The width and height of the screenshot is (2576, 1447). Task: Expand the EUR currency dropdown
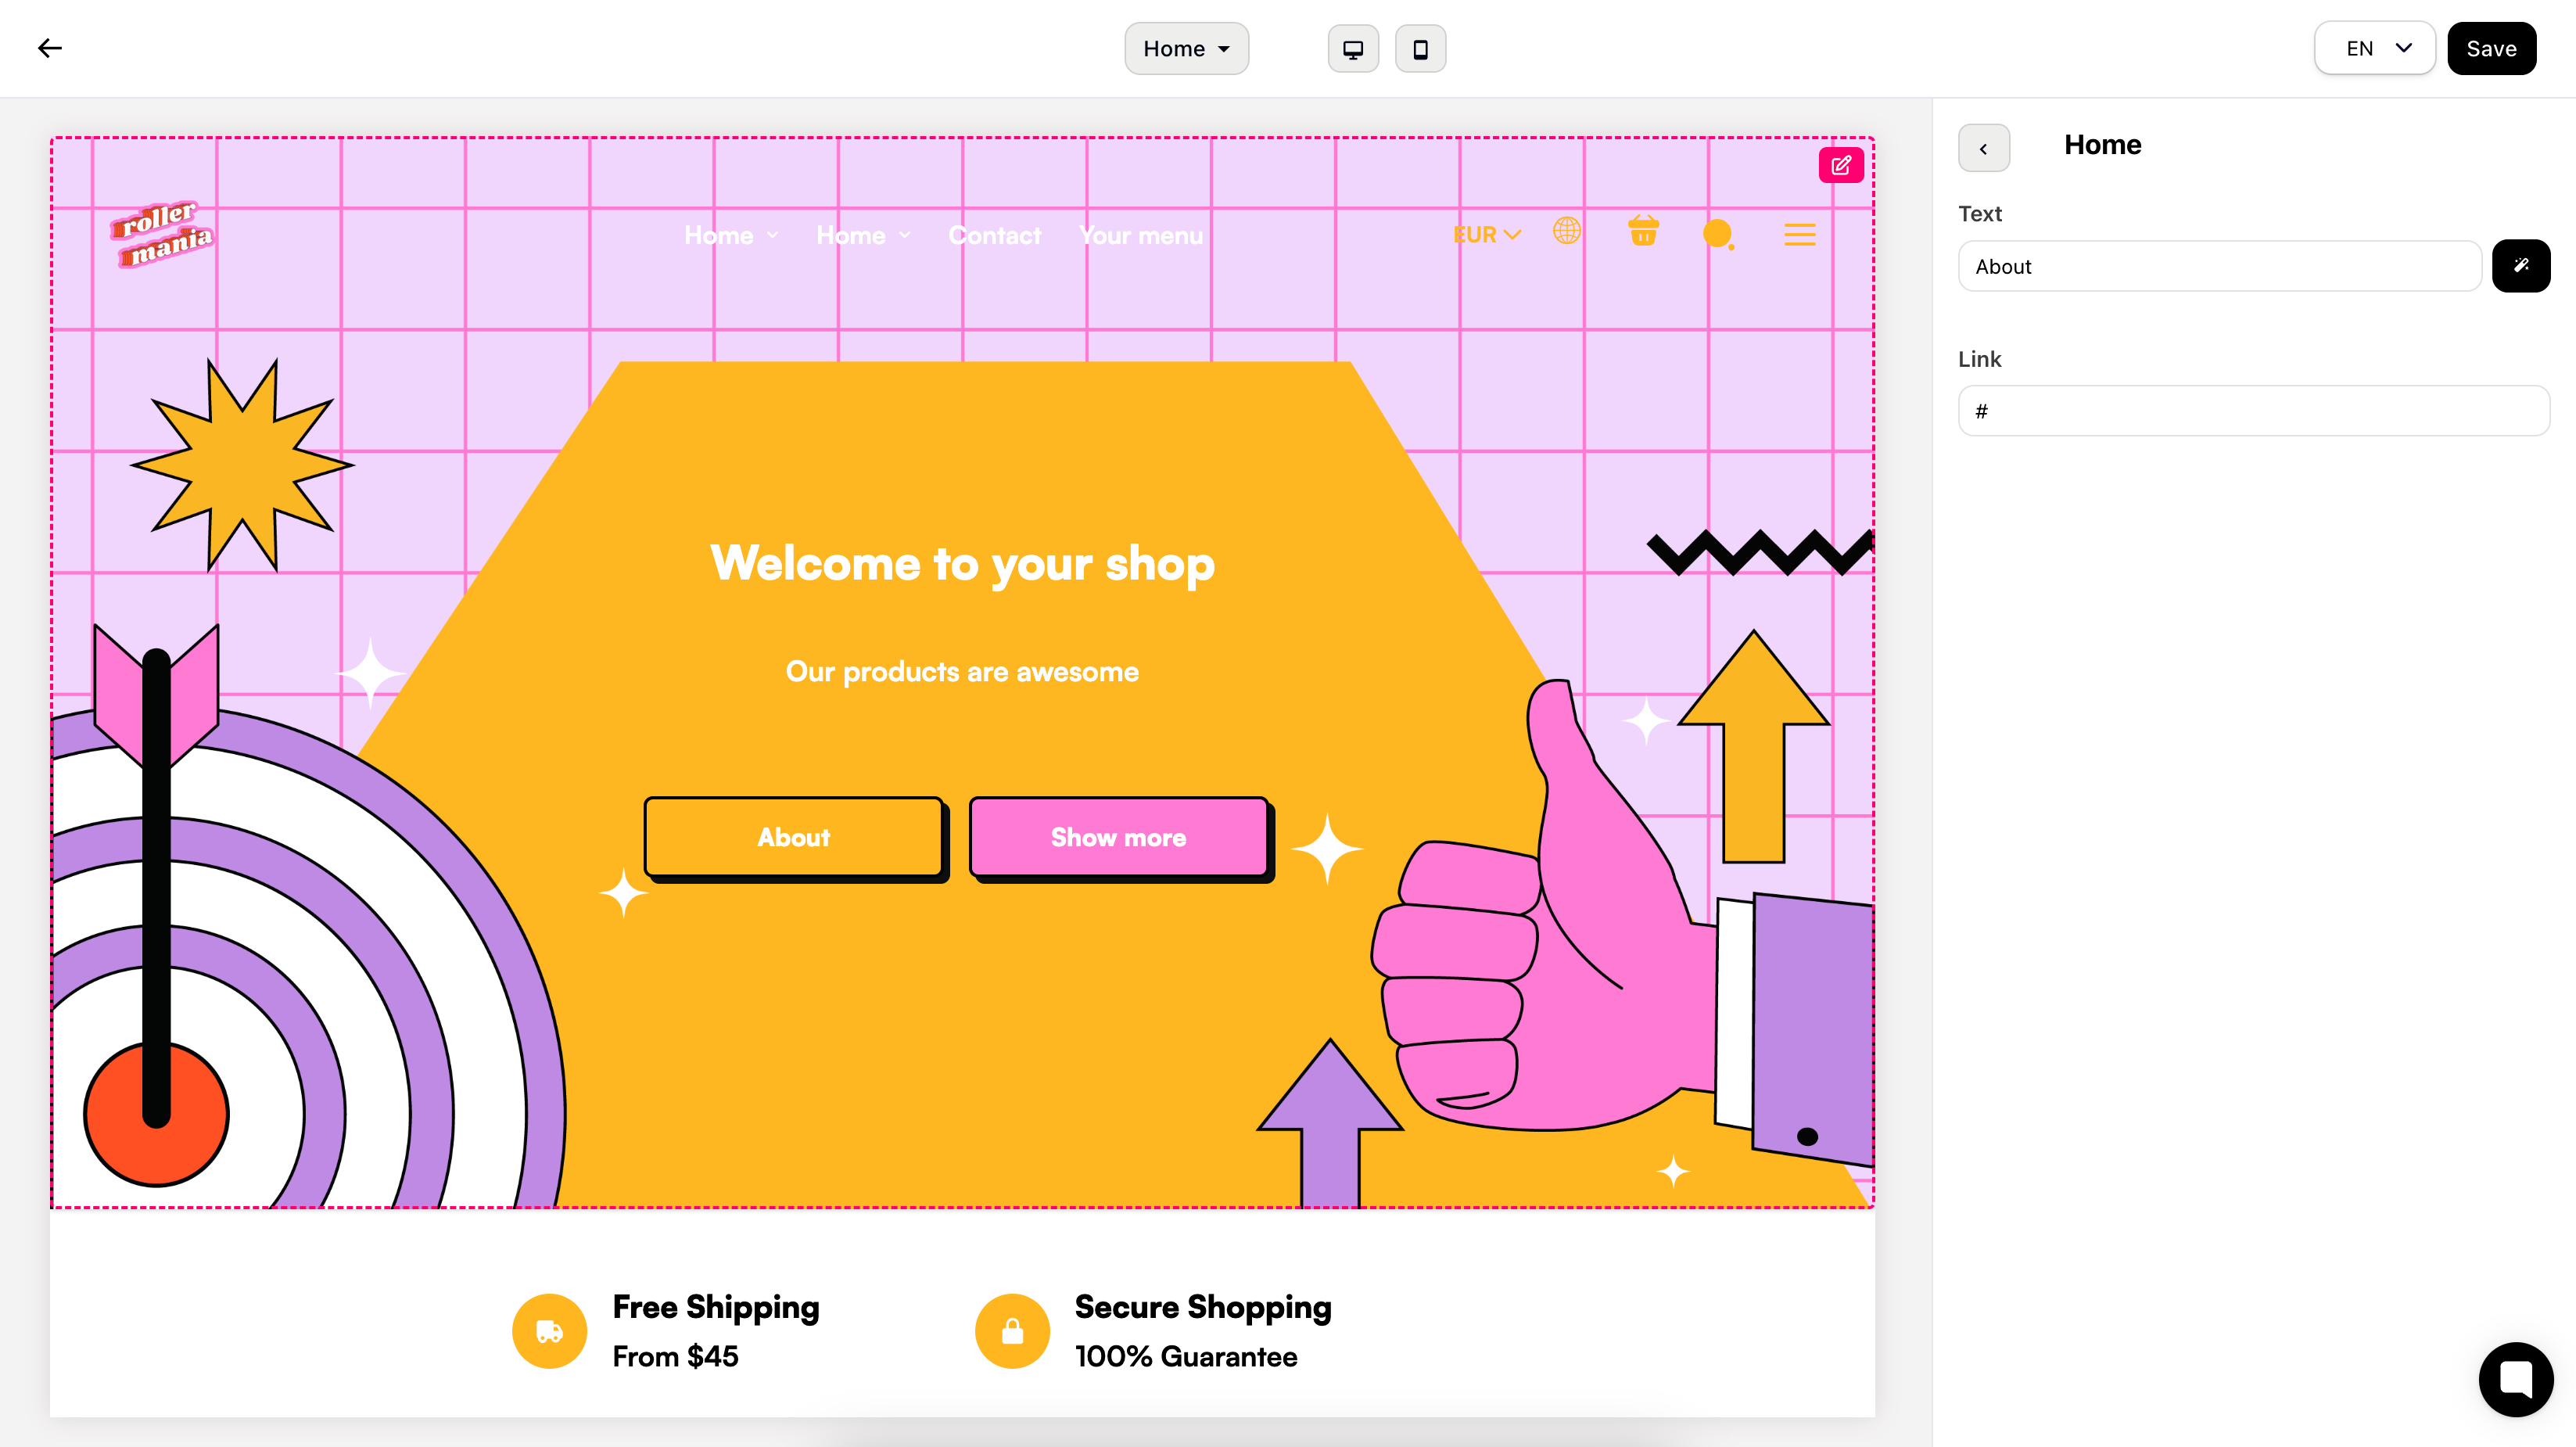tap(1486, 235)
